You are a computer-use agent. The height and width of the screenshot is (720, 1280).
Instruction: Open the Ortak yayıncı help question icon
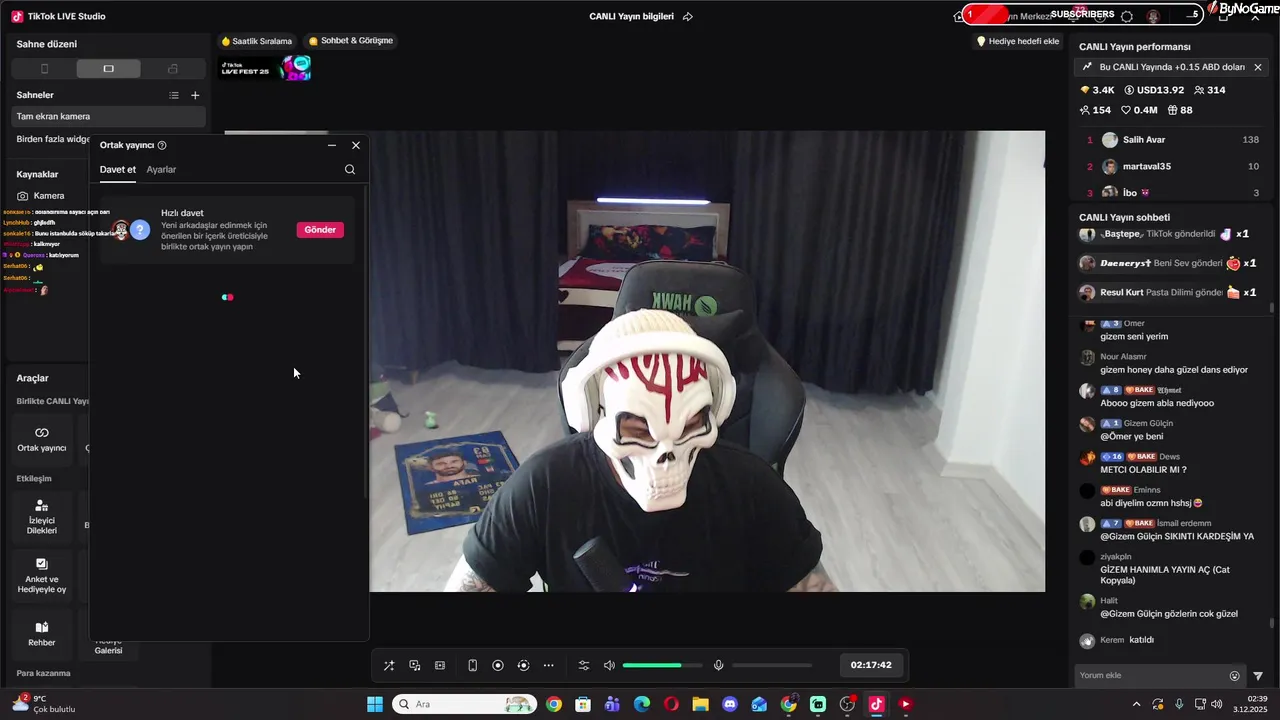coord(162,145)
